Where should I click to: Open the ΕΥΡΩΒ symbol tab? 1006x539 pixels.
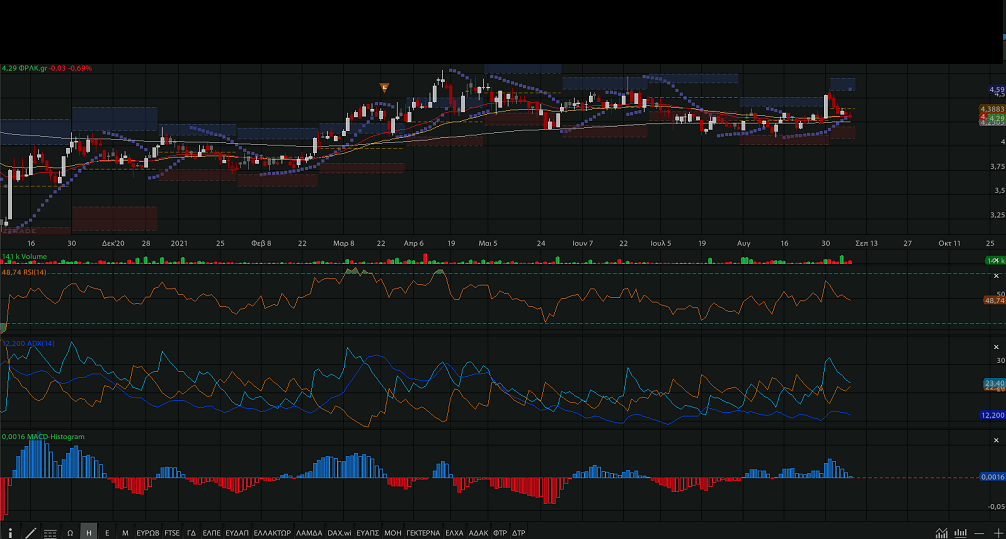pyautogui.click(x=147, y=533)
